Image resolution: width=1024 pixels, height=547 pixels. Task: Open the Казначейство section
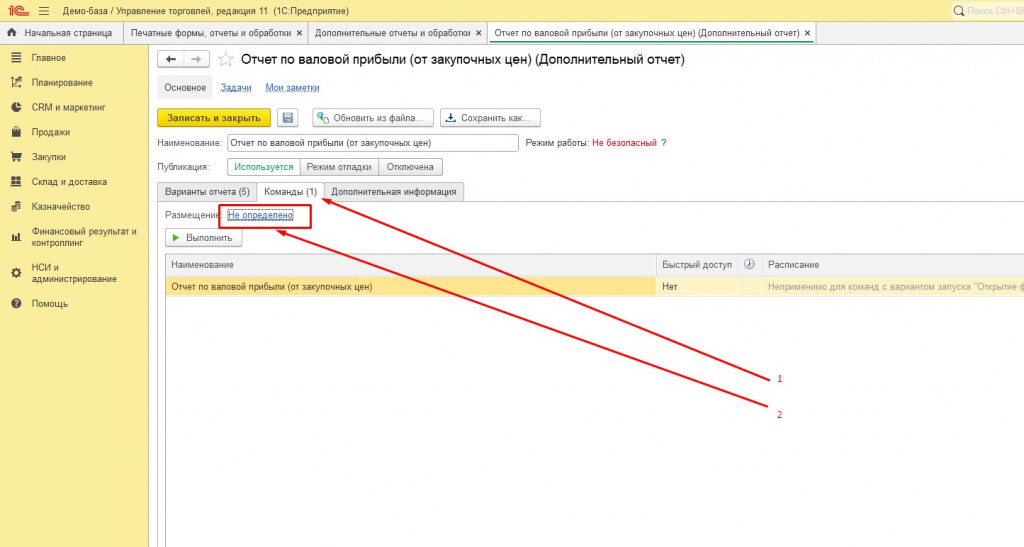point(61,207)
